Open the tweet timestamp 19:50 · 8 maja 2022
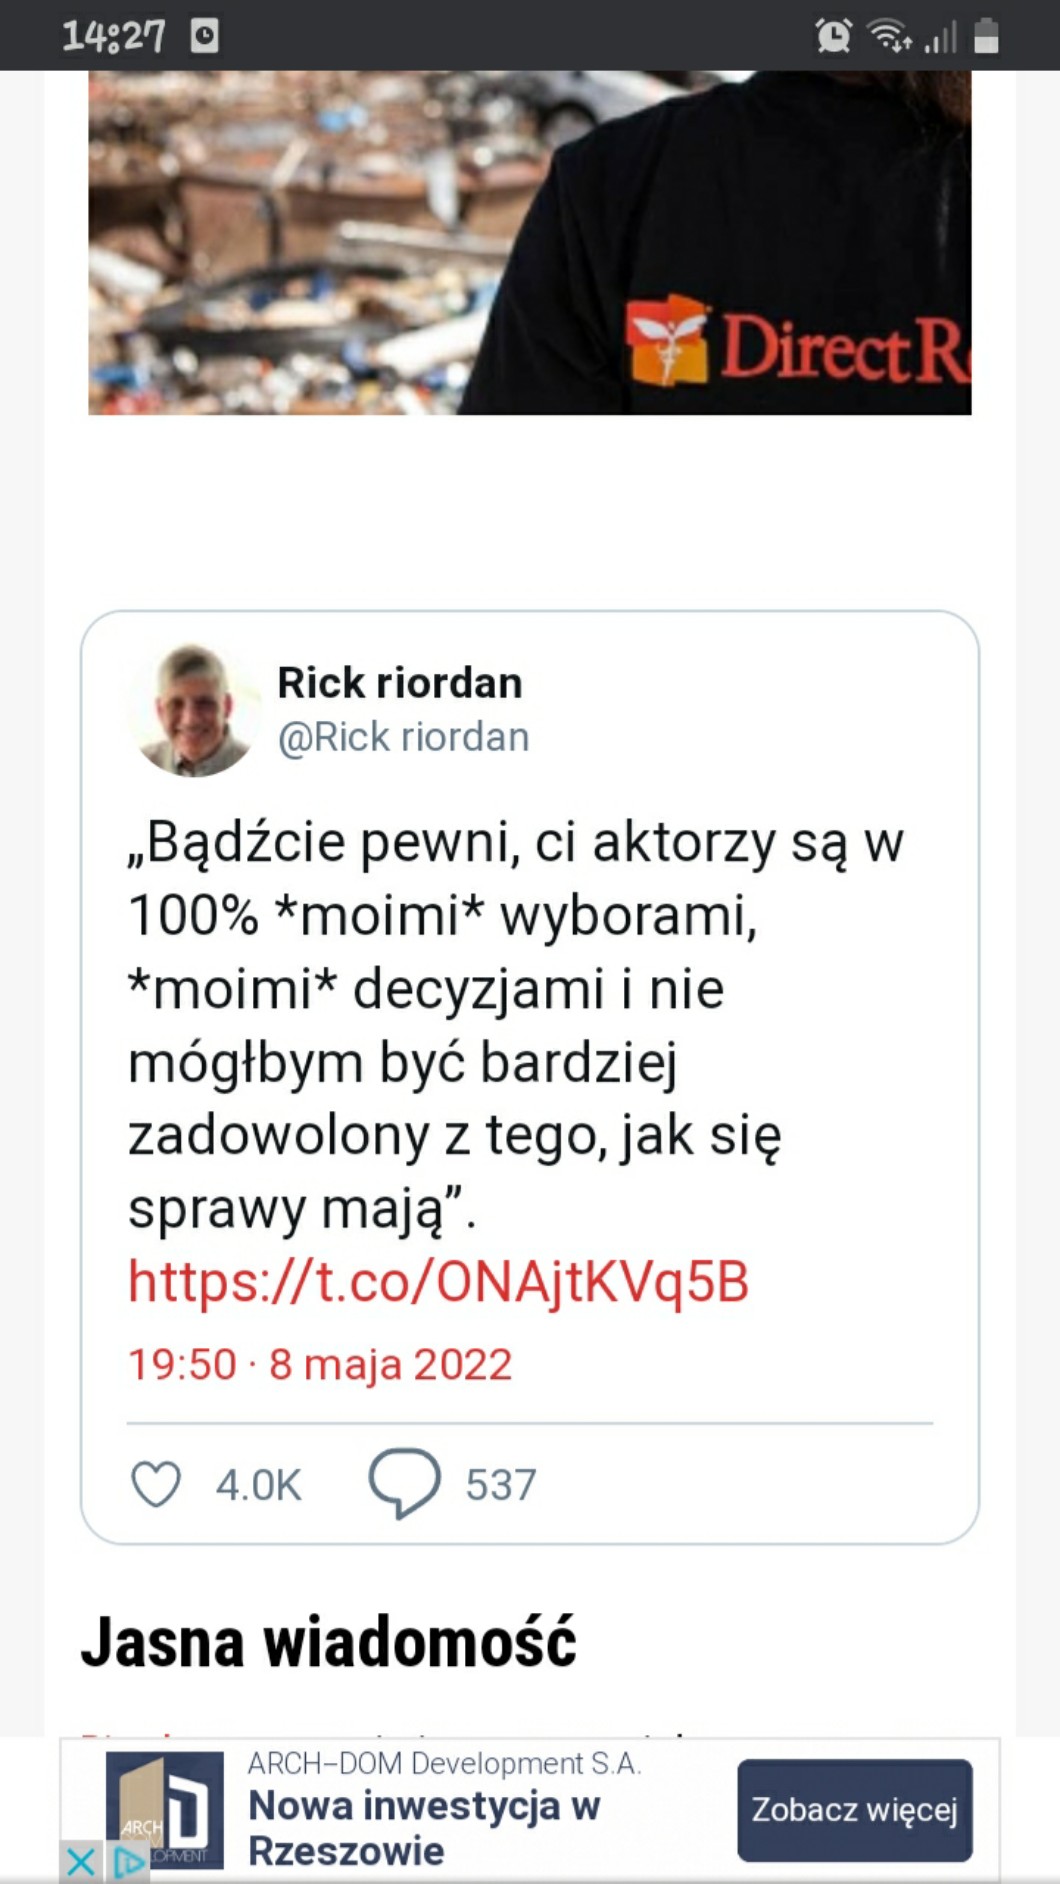Image resolution: width=1060 pixels, height=1884 pixels. pos(320,1364)
